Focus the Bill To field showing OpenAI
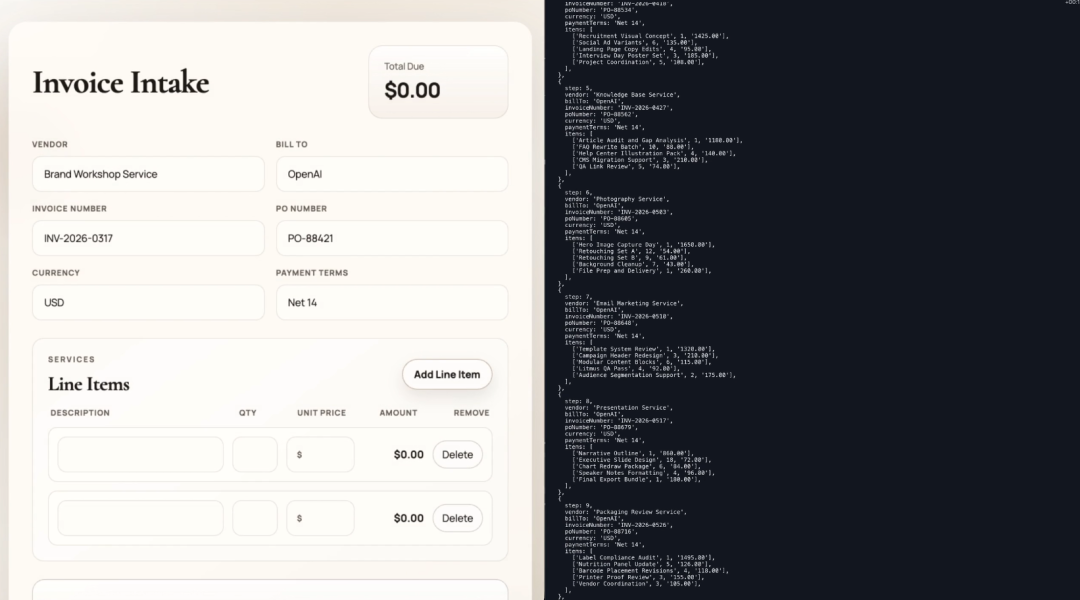 (391, 174)
